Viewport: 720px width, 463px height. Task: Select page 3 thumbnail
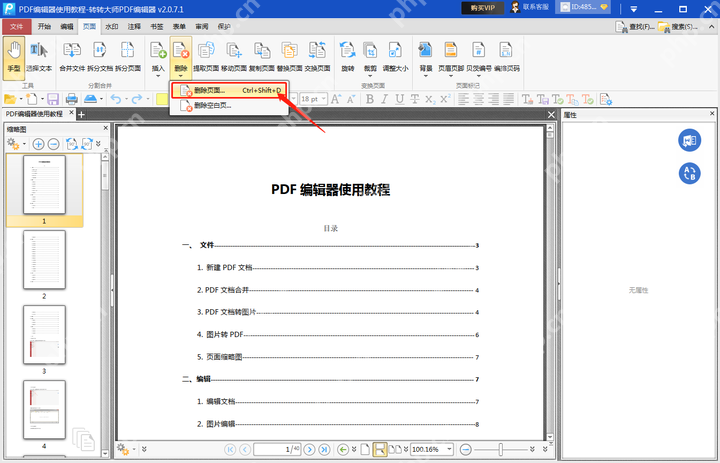coord(44,335)
